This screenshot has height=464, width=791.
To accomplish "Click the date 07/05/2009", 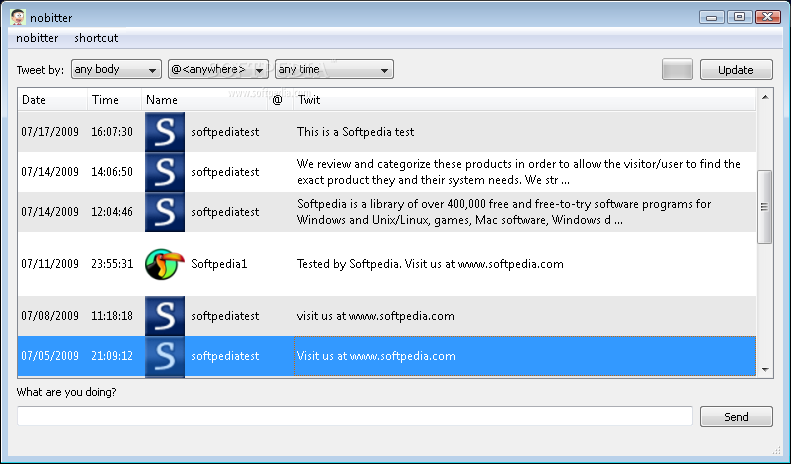I will click(50, 356).
